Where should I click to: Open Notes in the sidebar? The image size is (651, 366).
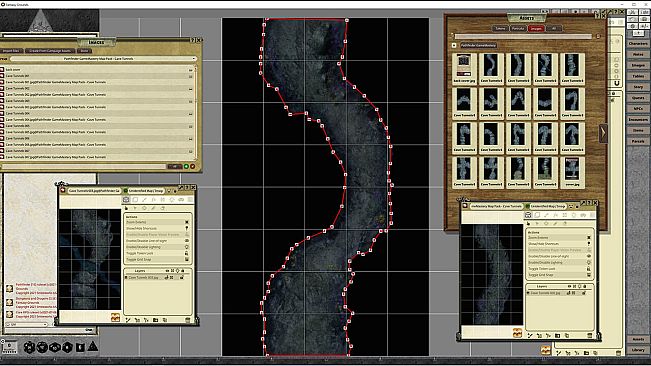click(x=638, y=54)
